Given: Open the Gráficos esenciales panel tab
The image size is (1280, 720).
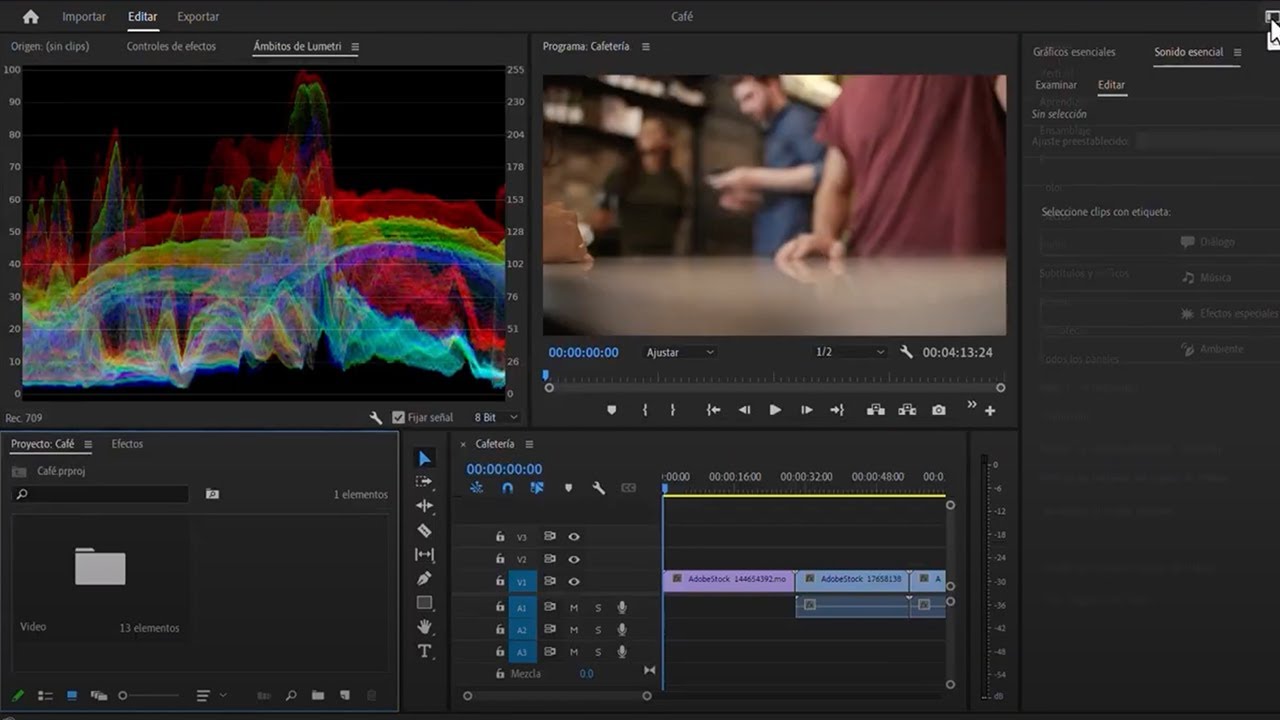Looking at the screenshot, I should pyautogui.click(x=1074, y=52).
